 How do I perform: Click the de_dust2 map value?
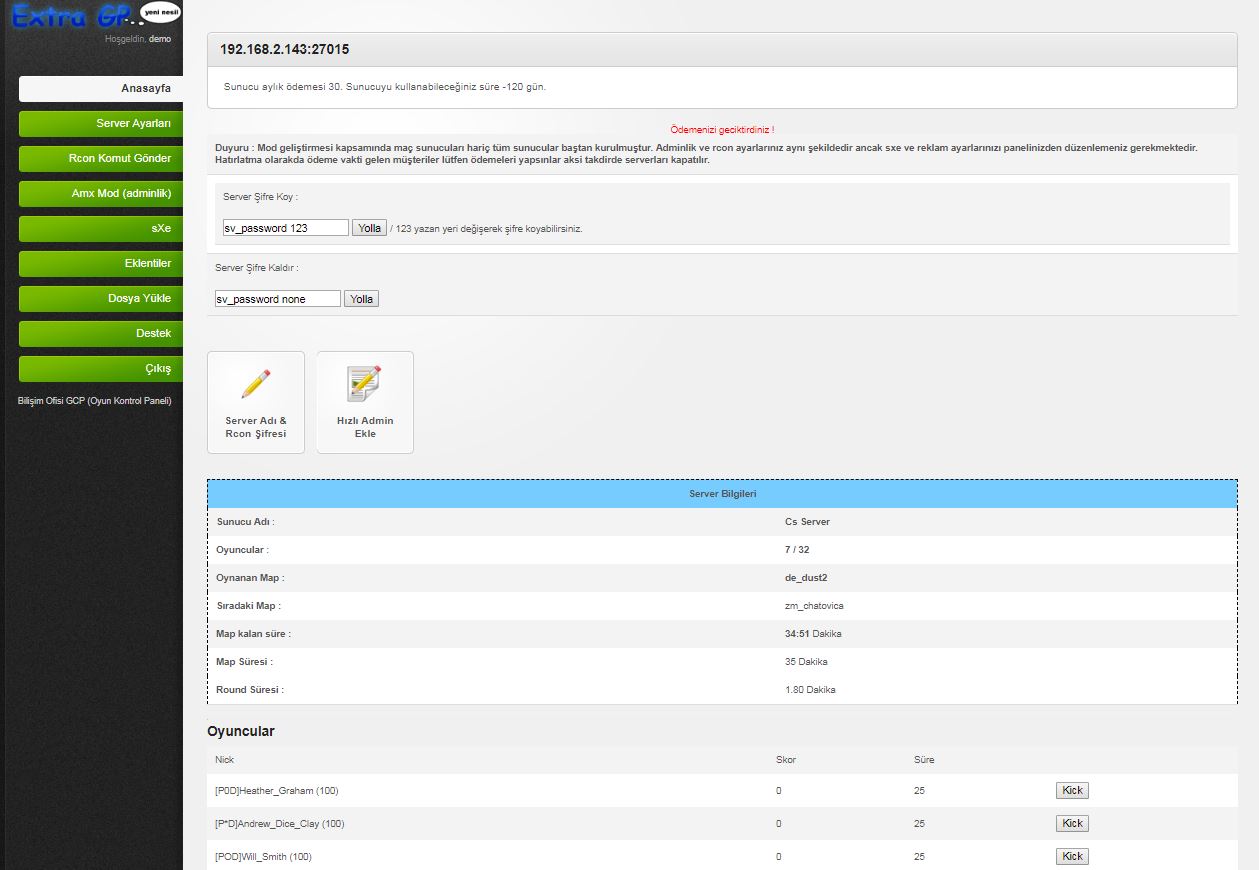tap(804, 578)
